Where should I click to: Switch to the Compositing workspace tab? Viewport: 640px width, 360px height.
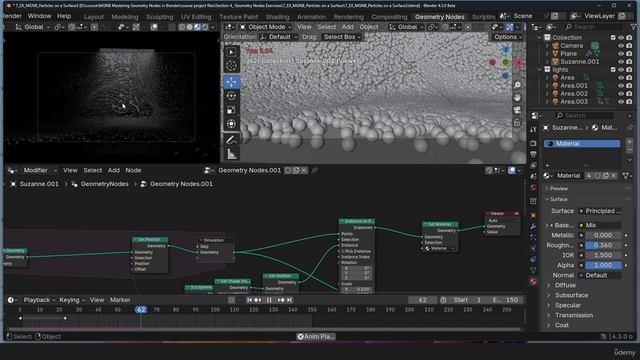(389, 17)
